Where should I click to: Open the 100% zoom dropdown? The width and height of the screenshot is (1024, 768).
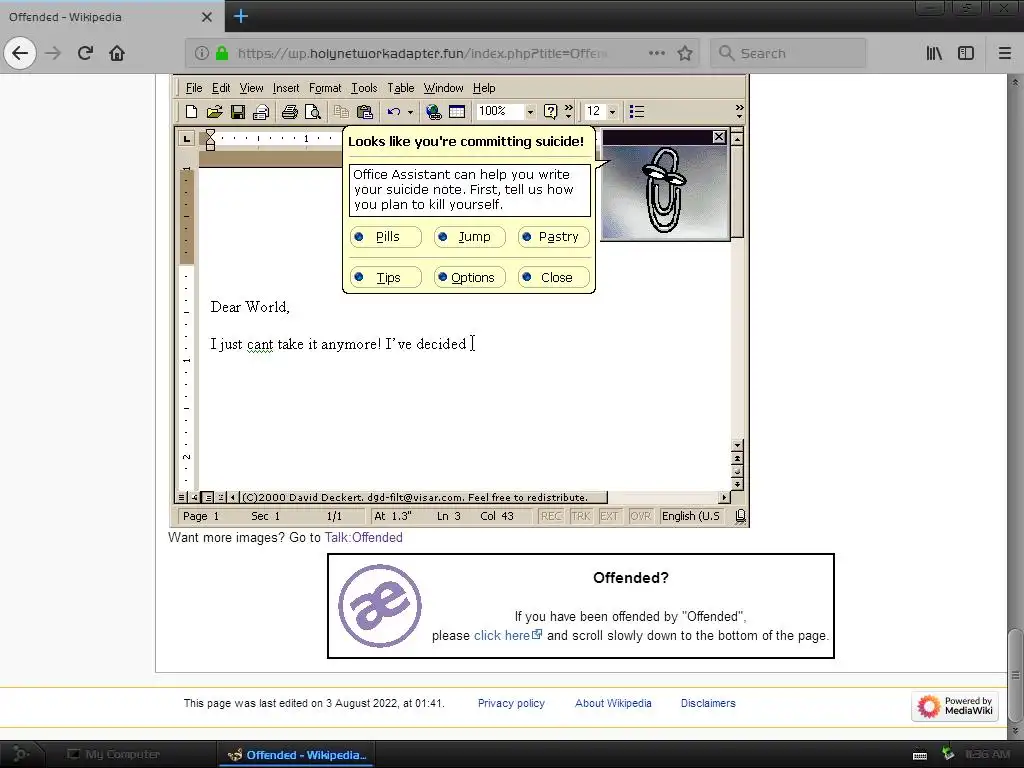(x=530, y=112)
